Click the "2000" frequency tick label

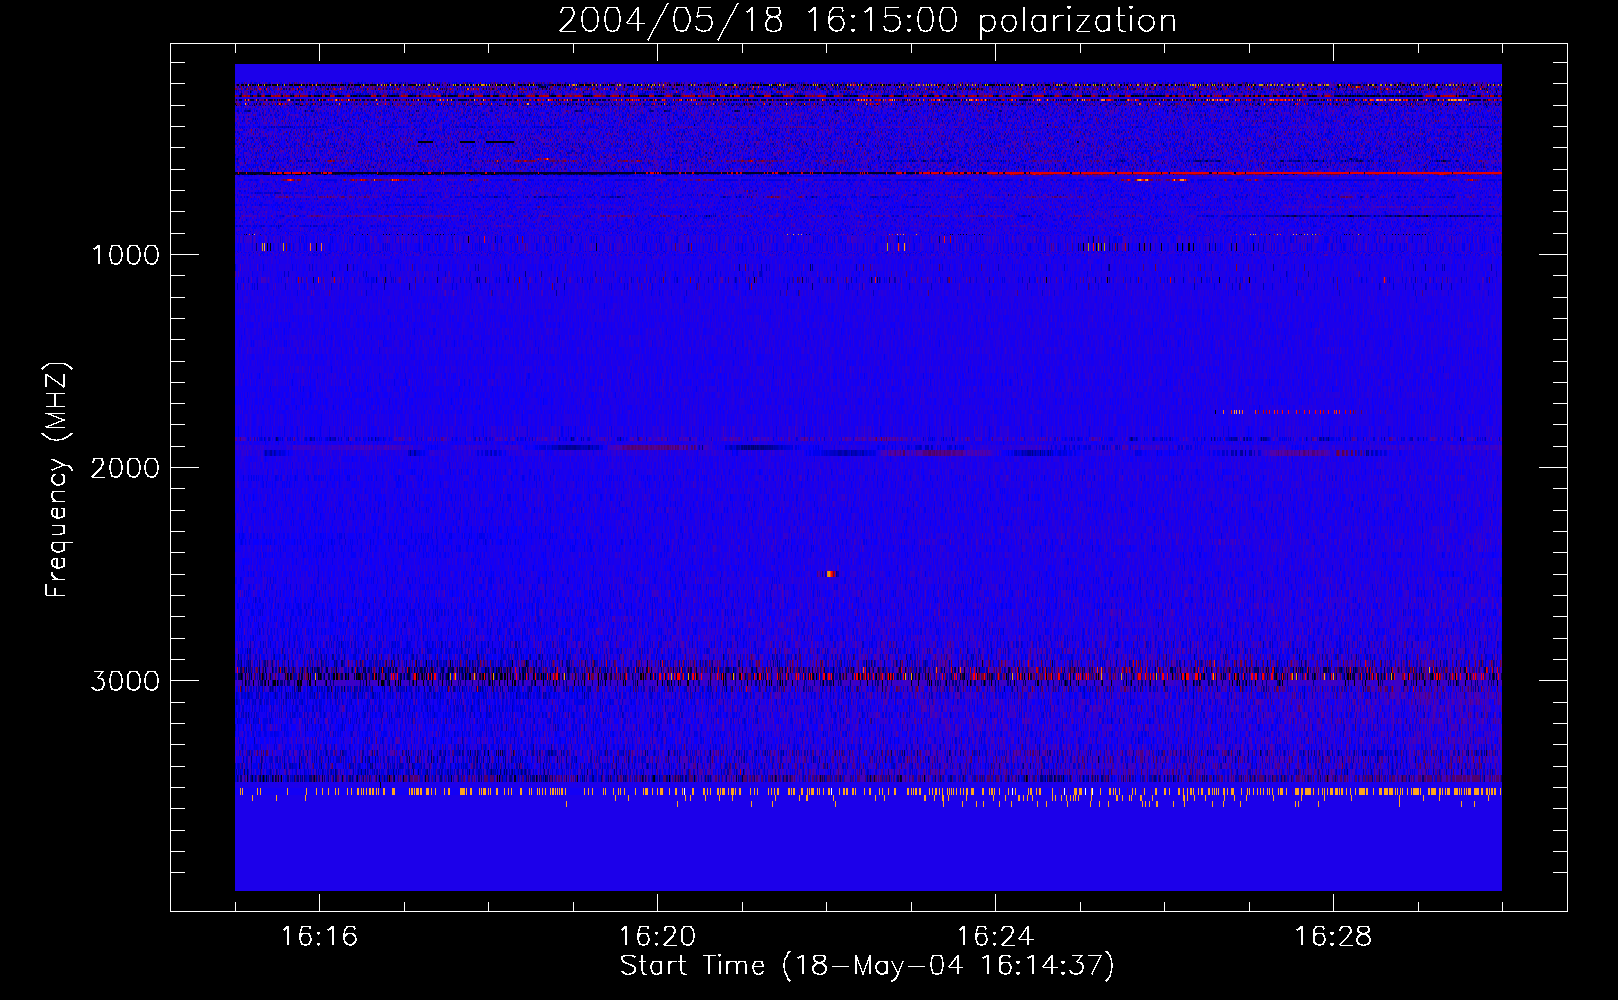(x=125, y=468)
